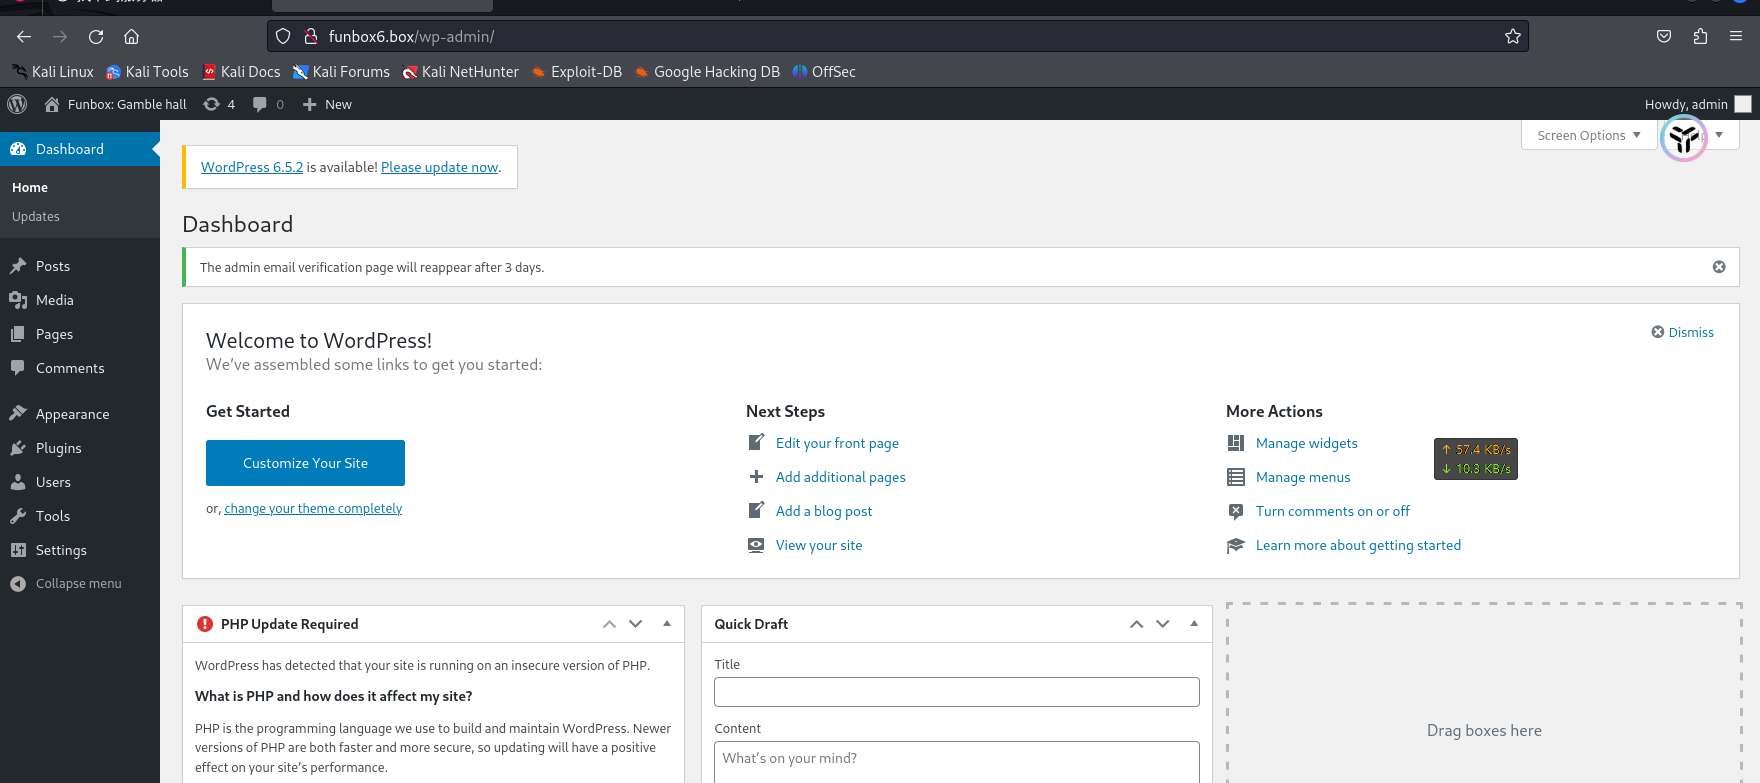The width and height of the screenshot is (1760, 783).
Task: Go to Updates submenu under Dashboard
Action: (36, 216)
